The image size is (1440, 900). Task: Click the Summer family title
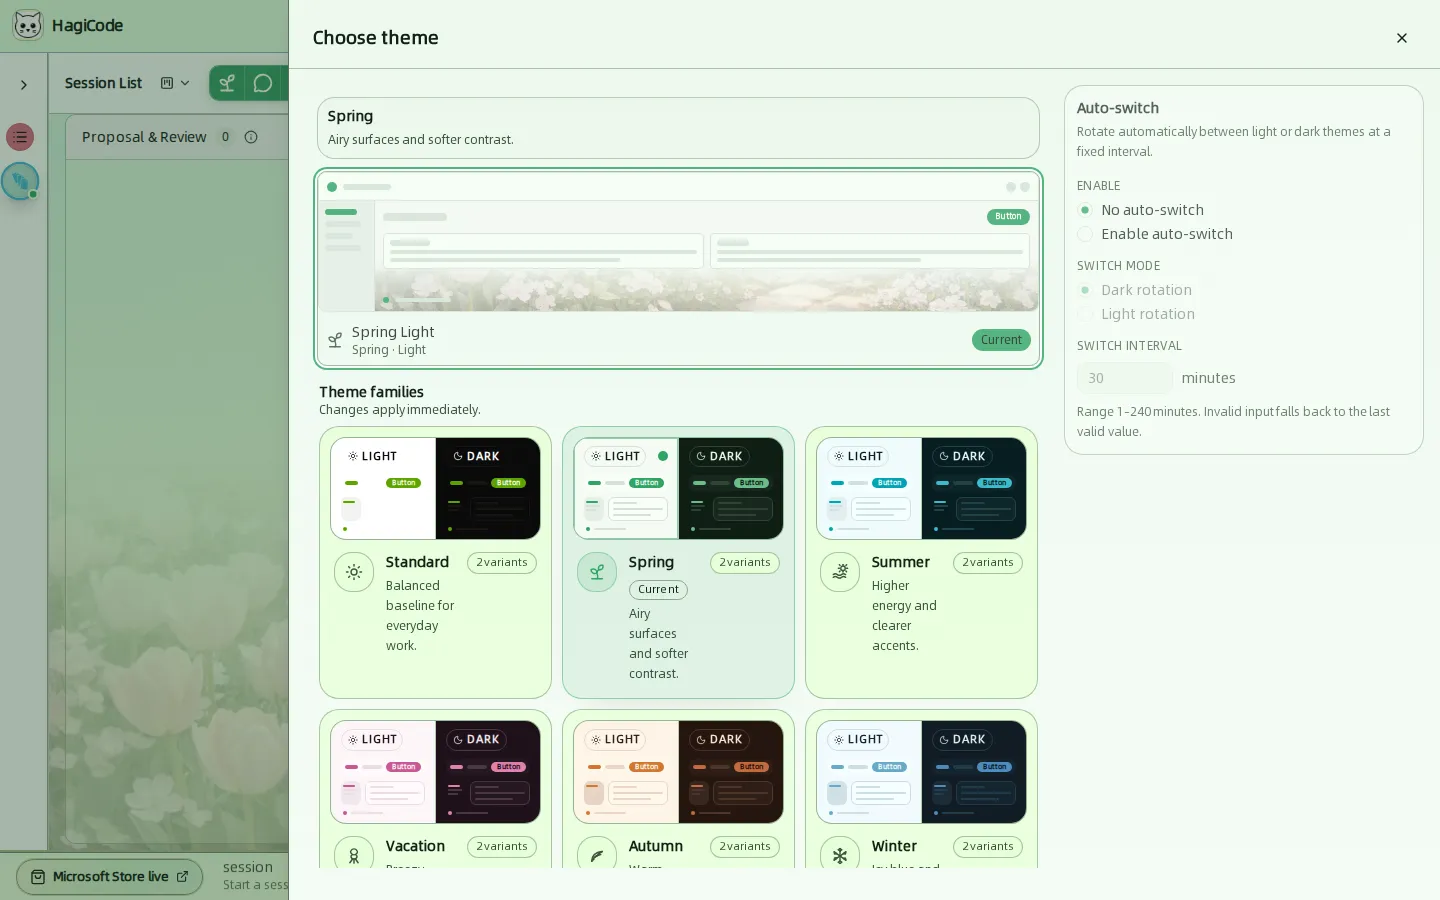900,563
